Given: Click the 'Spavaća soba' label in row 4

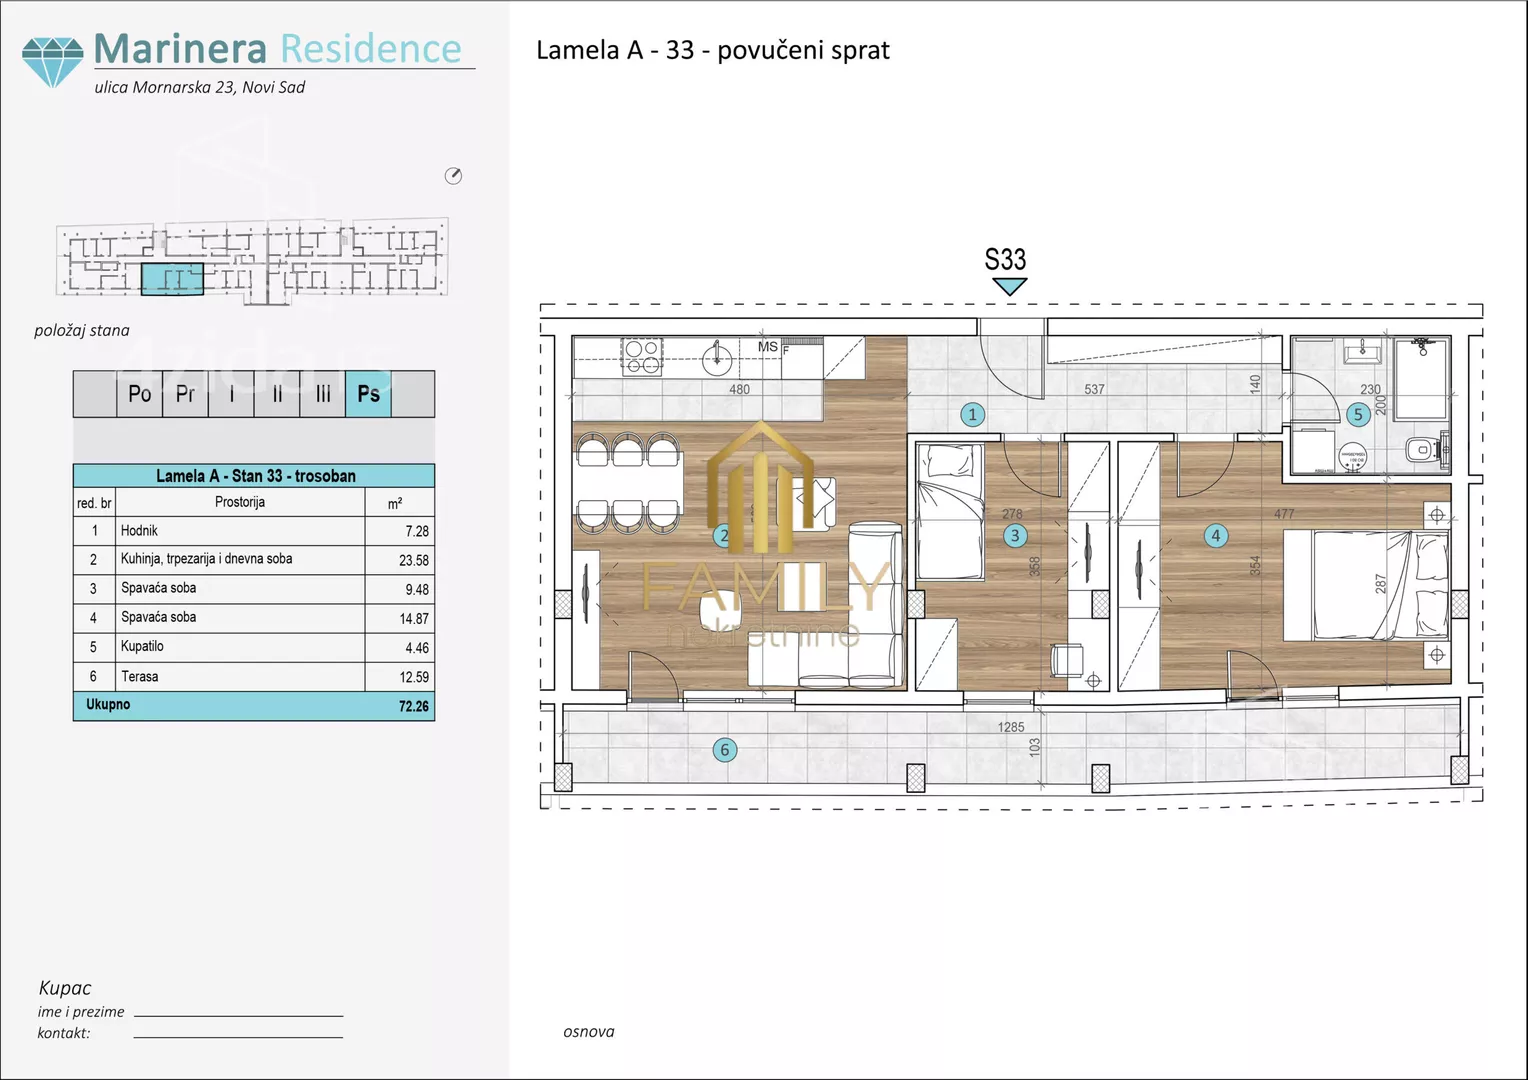Looking at the screenshot, I should [x=158, y=617].
